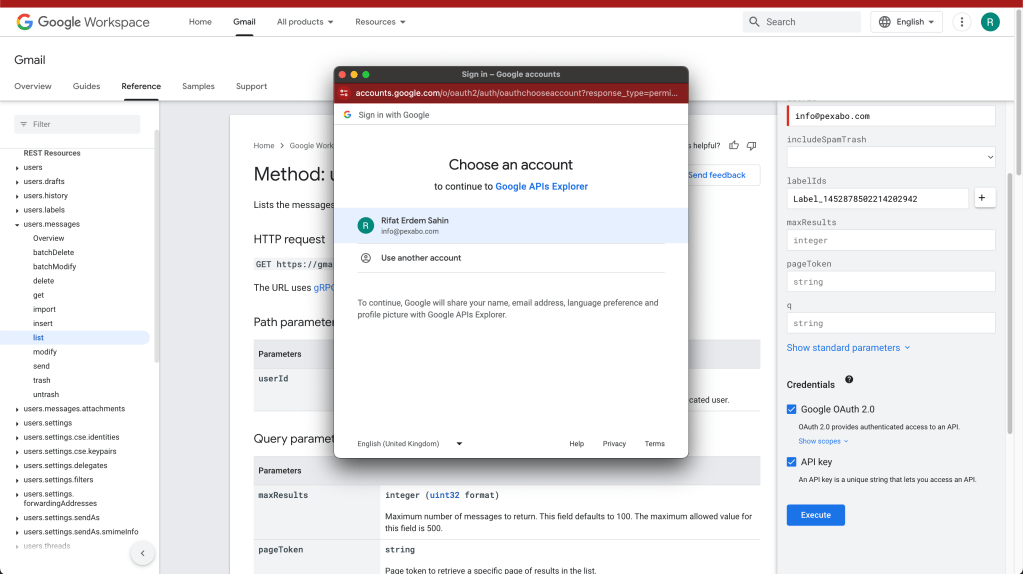This screenshot has height=574, width=1023.
Task: Select the untrash method in sidebar
Action: [46, 395]
